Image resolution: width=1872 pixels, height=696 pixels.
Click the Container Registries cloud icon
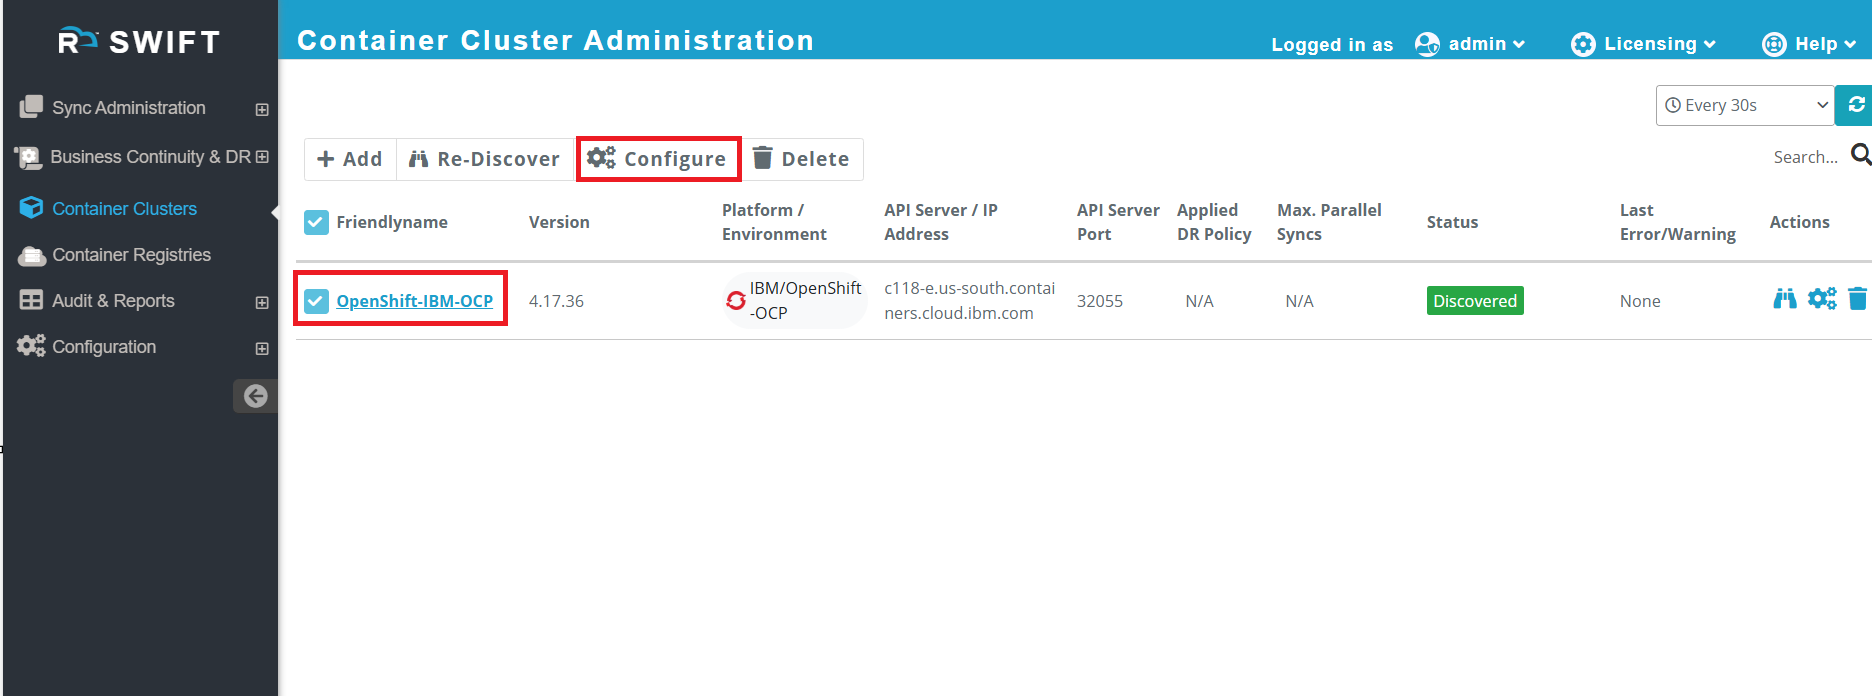pos(32,256)
